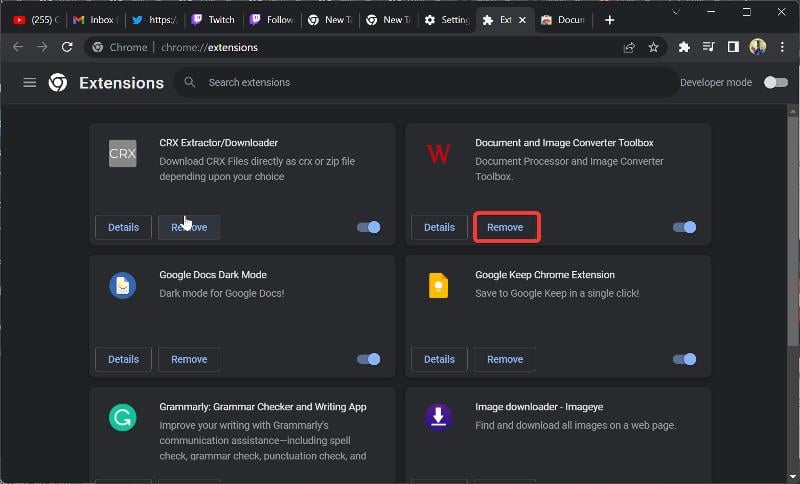Switch to the Twitch Following tab
Screen dimensions: 800x484
coord(272,20)
